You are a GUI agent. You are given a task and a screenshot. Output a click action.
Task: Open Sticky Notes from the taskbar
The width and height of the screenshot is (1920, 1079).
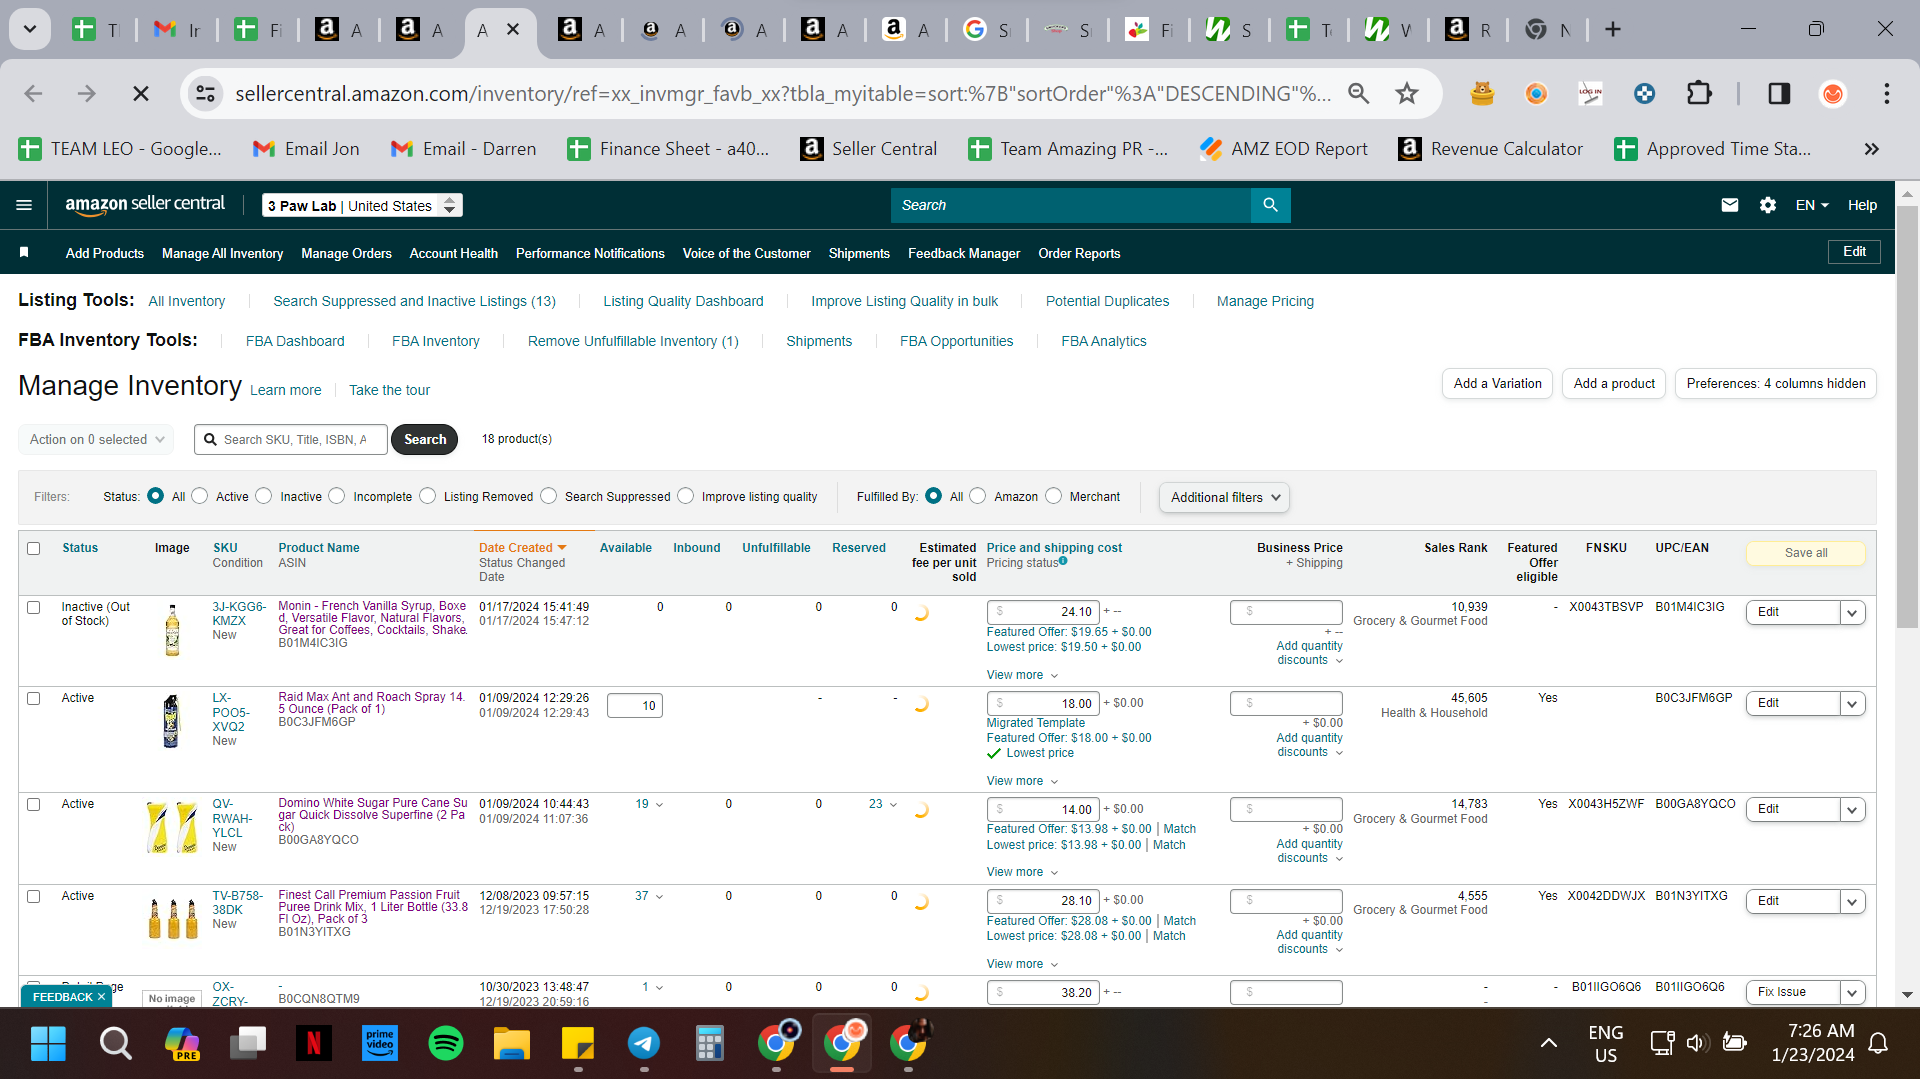[577, 1043]
